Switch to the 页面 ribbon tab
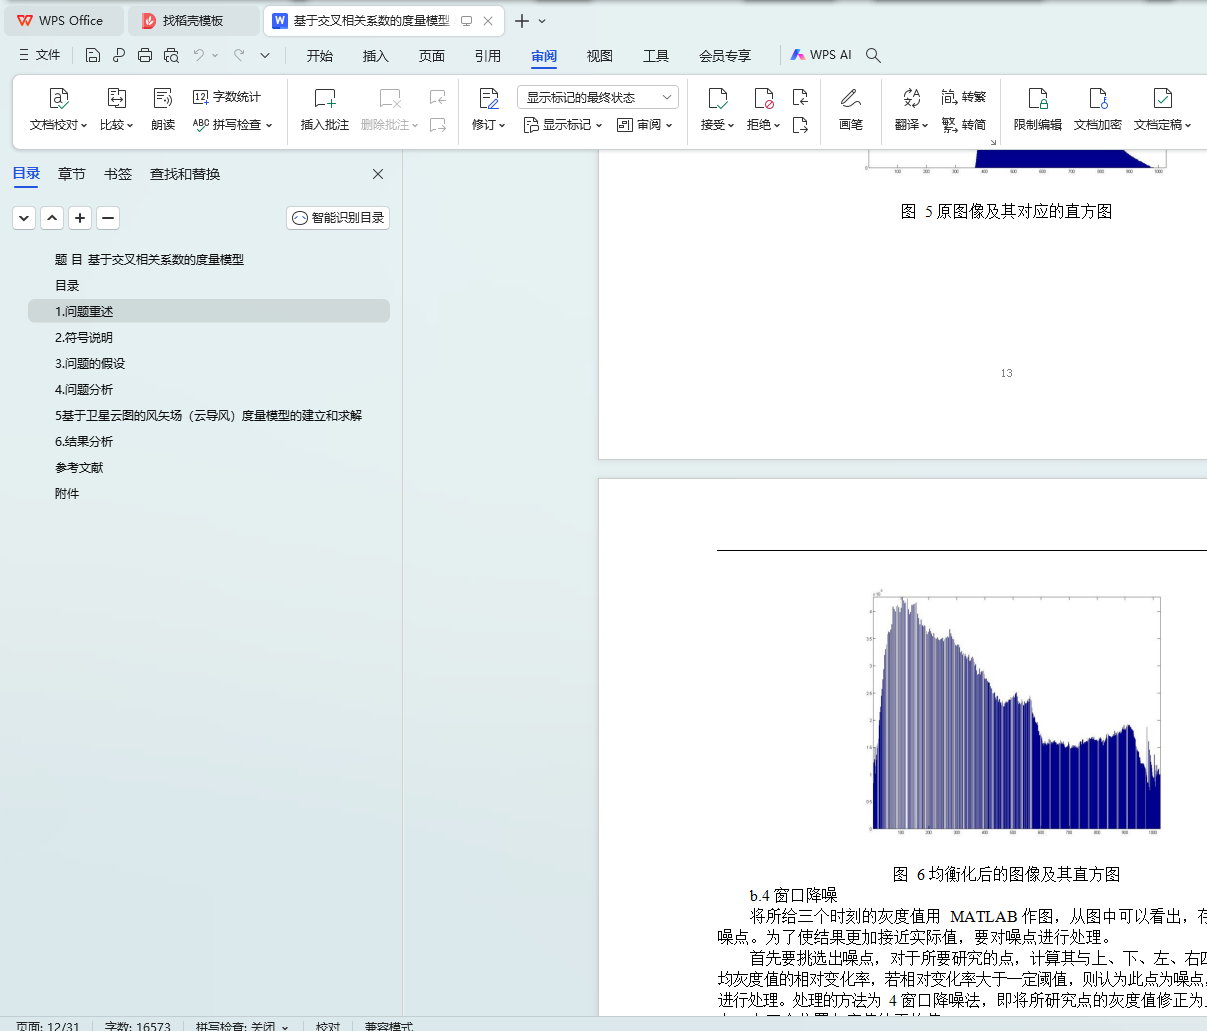Screen dimensions: 1207x1031 click(432, 56)
